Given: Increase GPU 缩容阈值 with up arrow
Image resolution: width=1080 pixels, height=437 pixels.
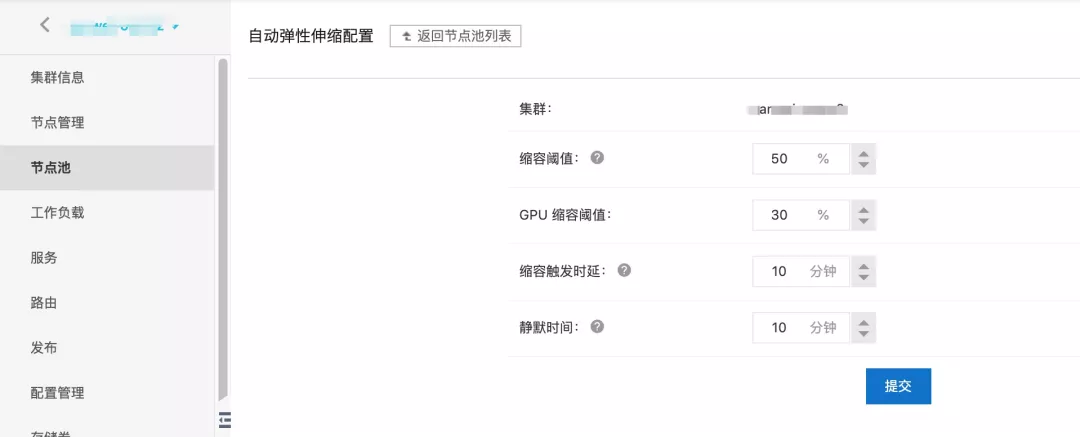Looking at the screenshot, I should [864, 208].
